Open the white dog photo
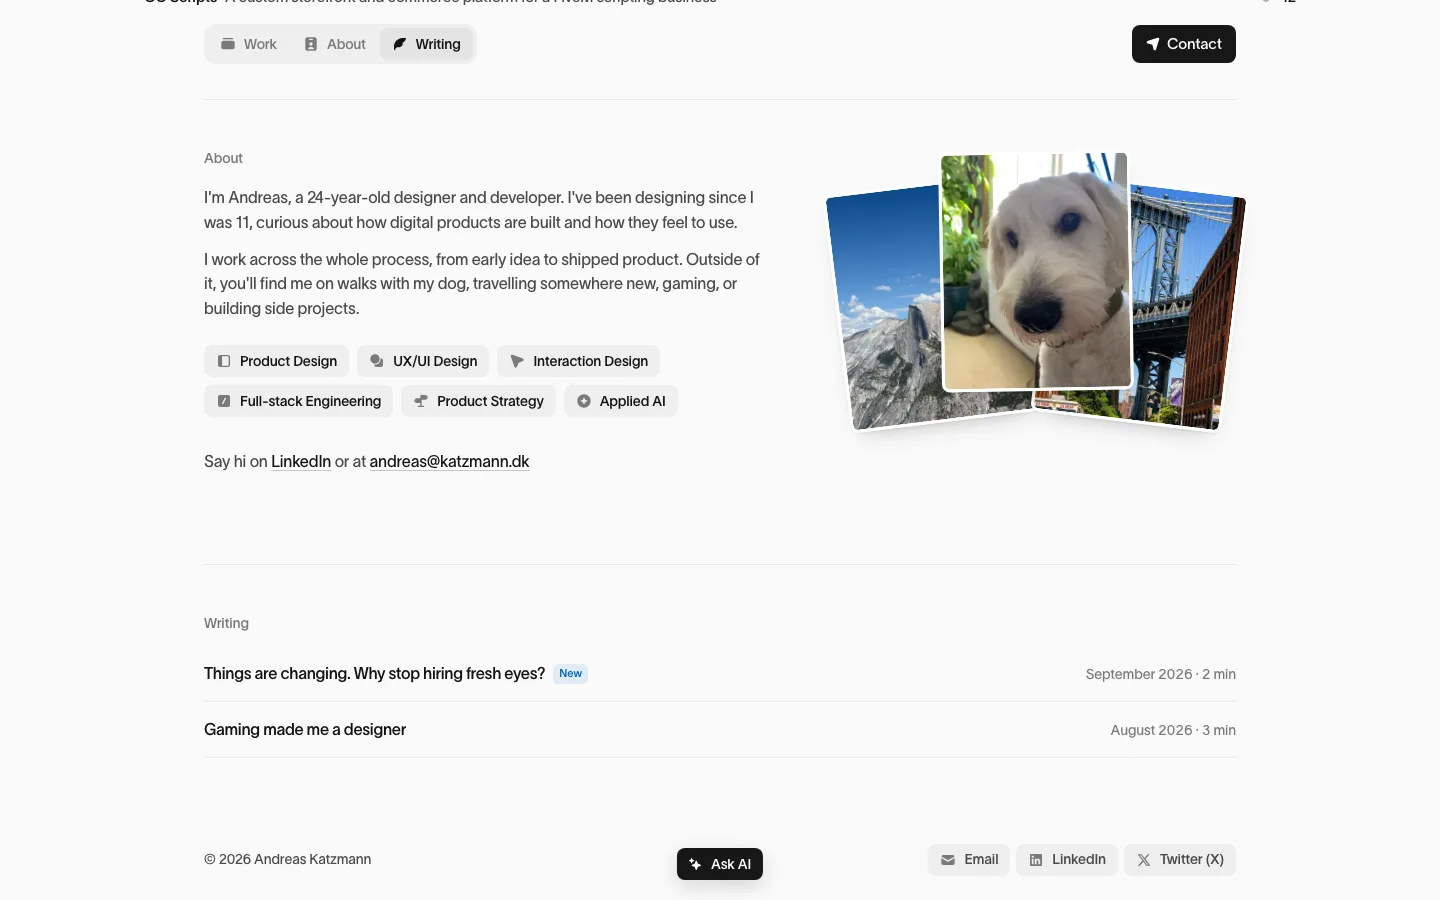The image size is (1440, 900). tap(1036, 270)
